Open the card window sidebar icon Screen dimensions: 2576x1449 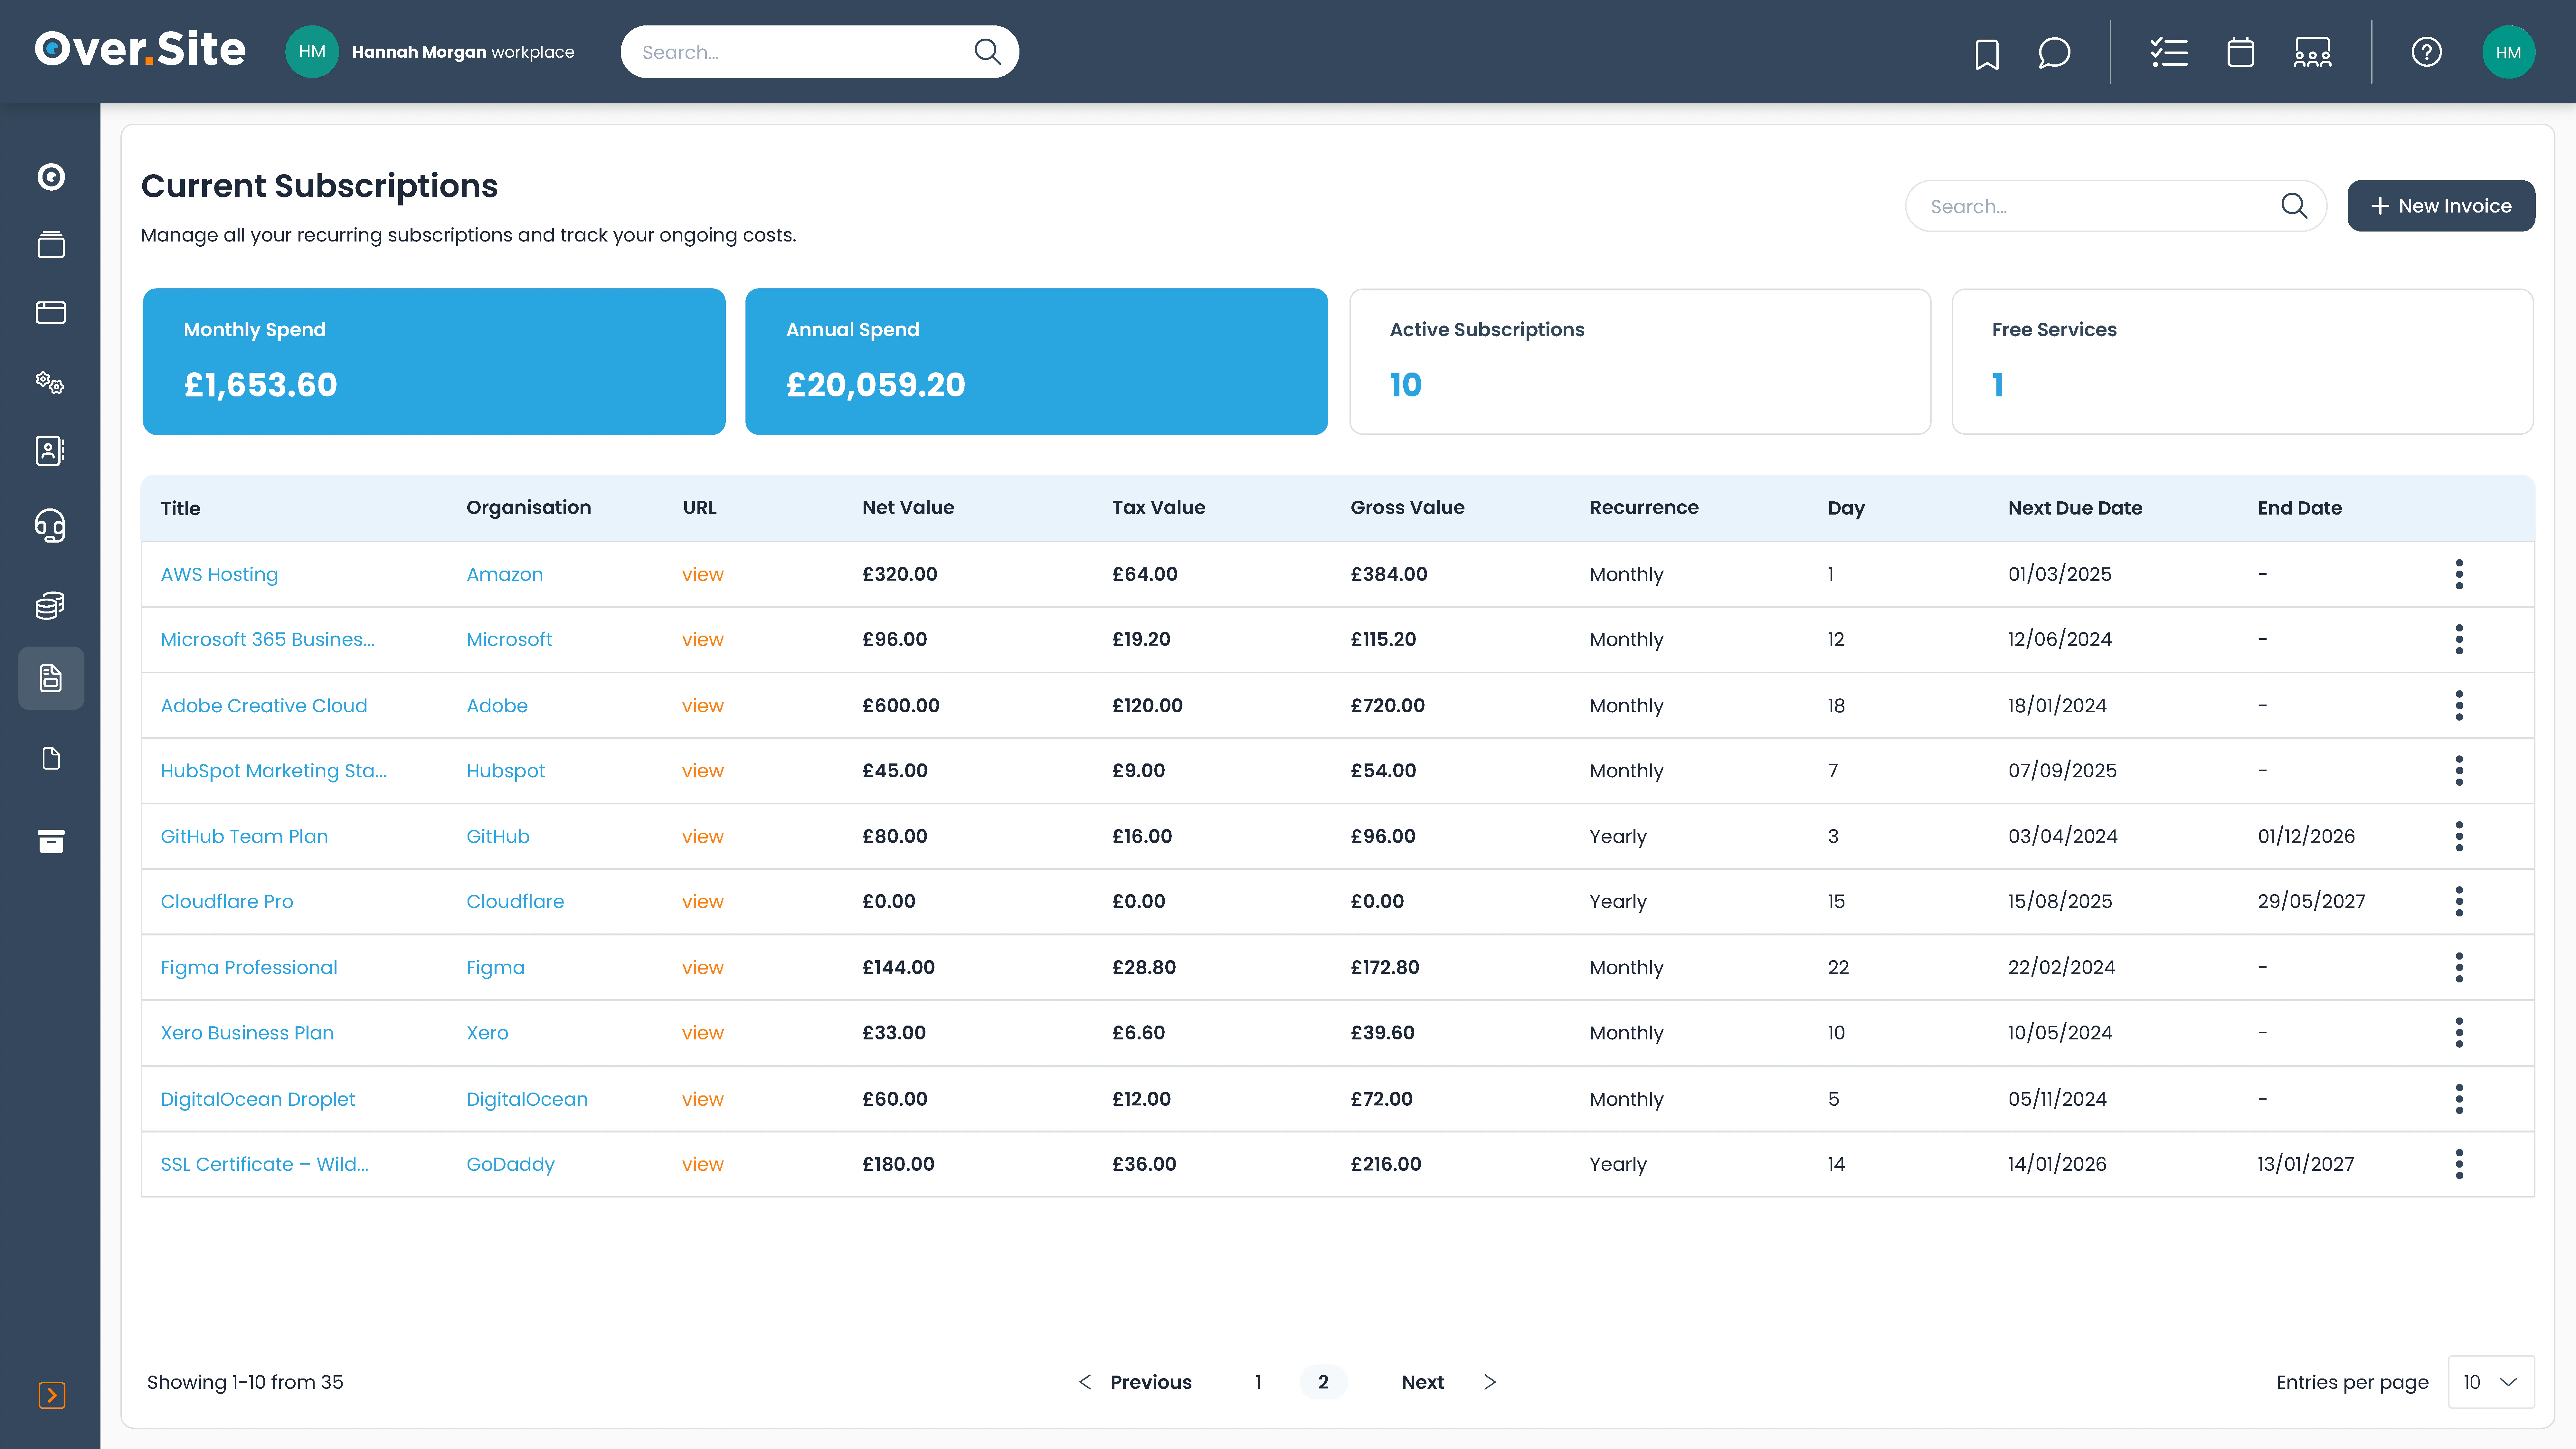51,313
